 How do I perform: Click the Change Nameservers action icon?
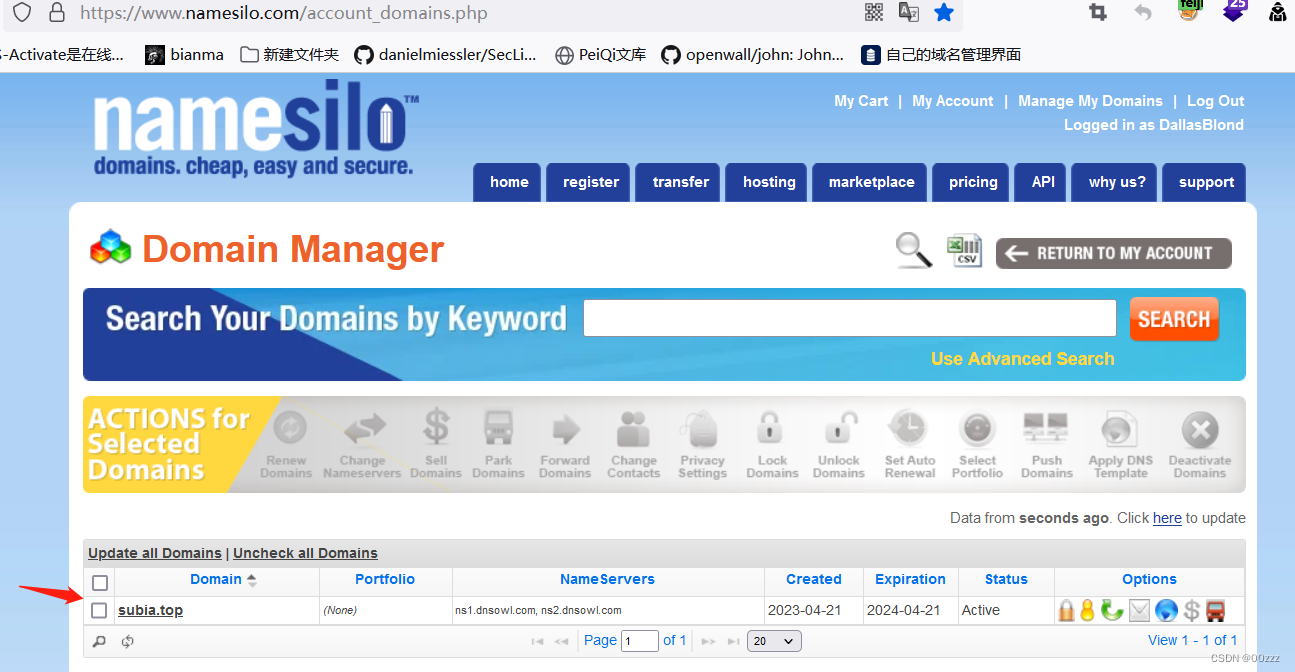[363, 430]
